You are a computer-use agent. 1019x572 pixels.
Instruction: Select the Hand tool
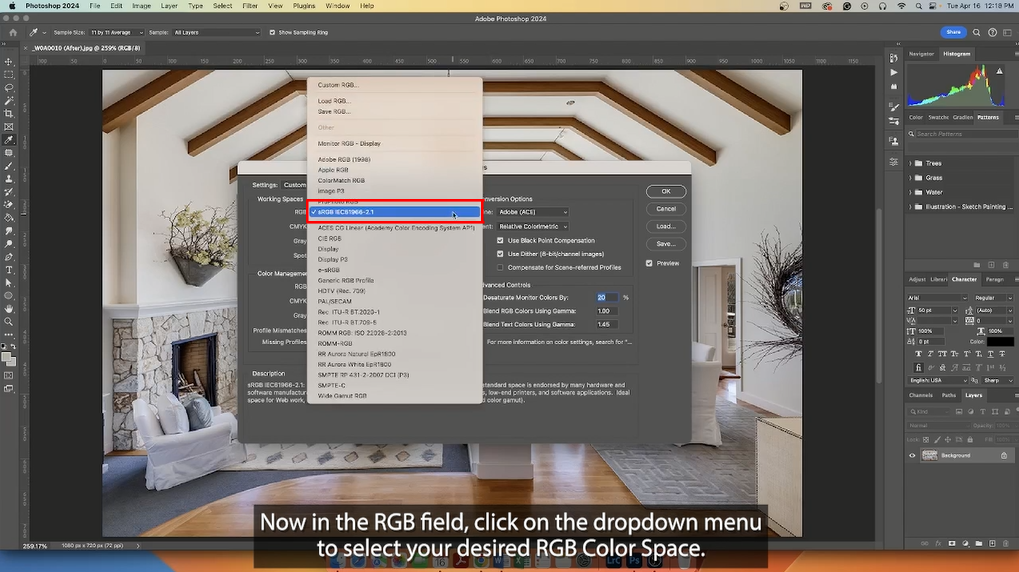[x=9, y=309]
